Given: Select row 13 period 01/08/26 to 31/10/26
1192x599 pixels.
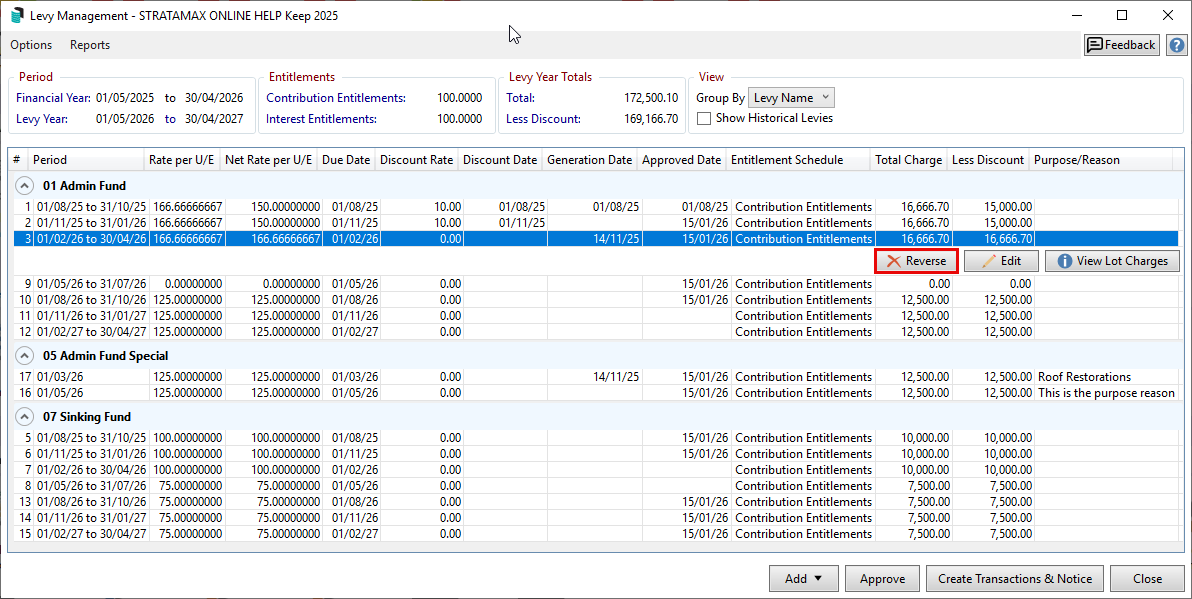Looking at the screenshot, I should [595, 502].
